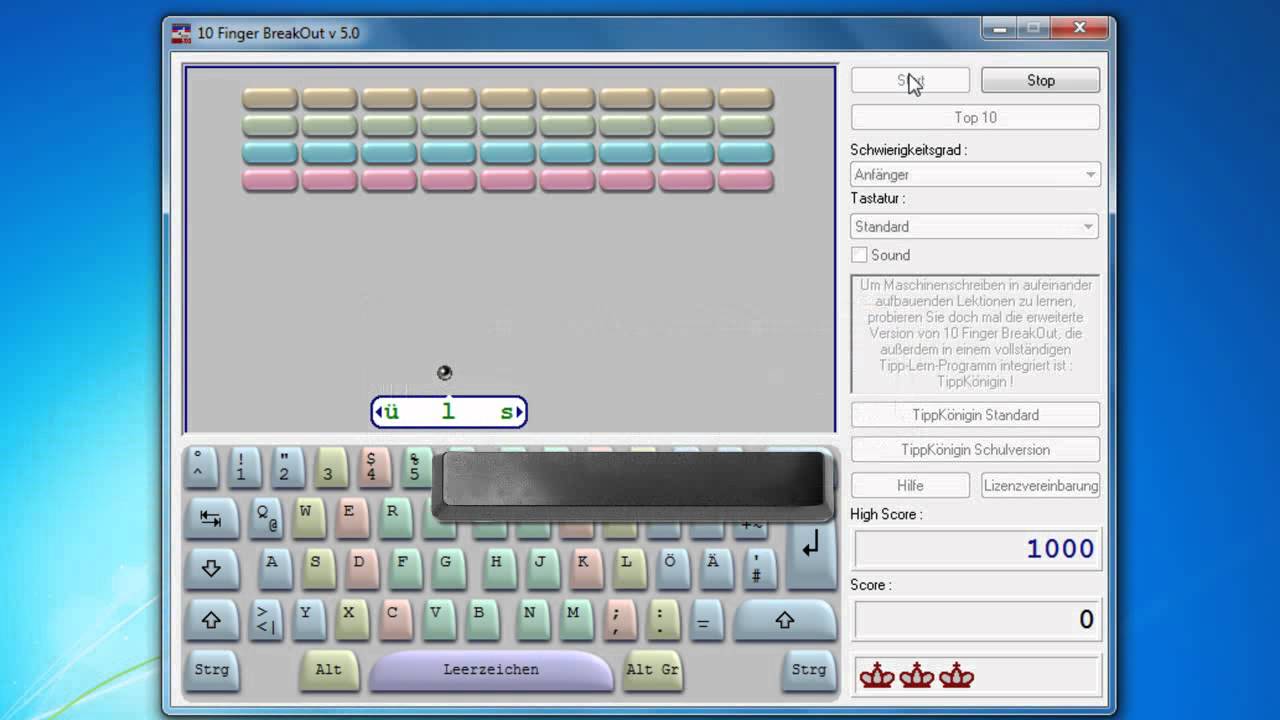Click the D key
The width and height of the screenshot is (1280, 720).
pyautogui.click(x=361, y=568)
